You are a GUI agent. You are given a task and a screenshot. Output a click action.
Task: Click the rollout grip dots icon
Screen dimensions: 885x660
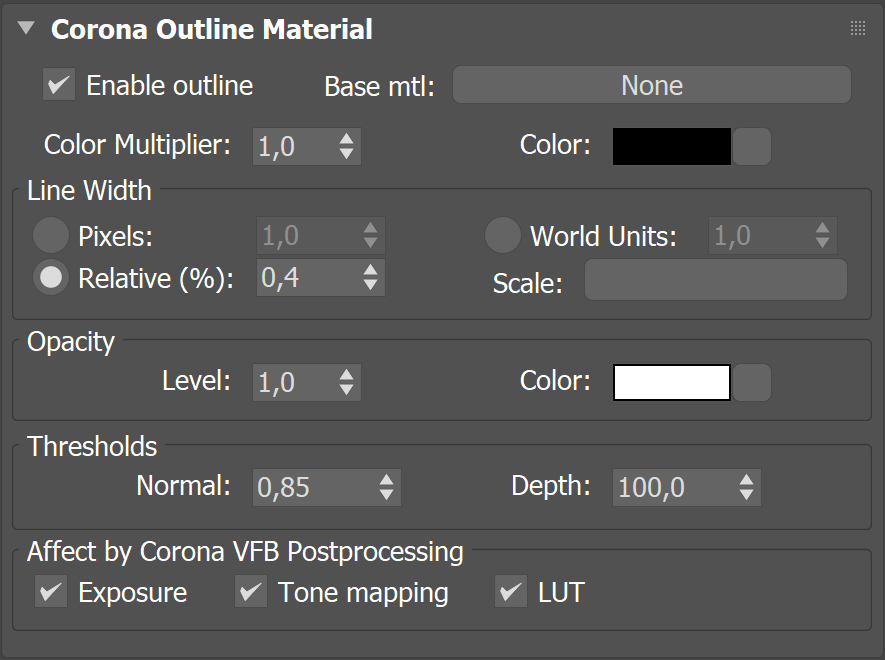point(857,28)
